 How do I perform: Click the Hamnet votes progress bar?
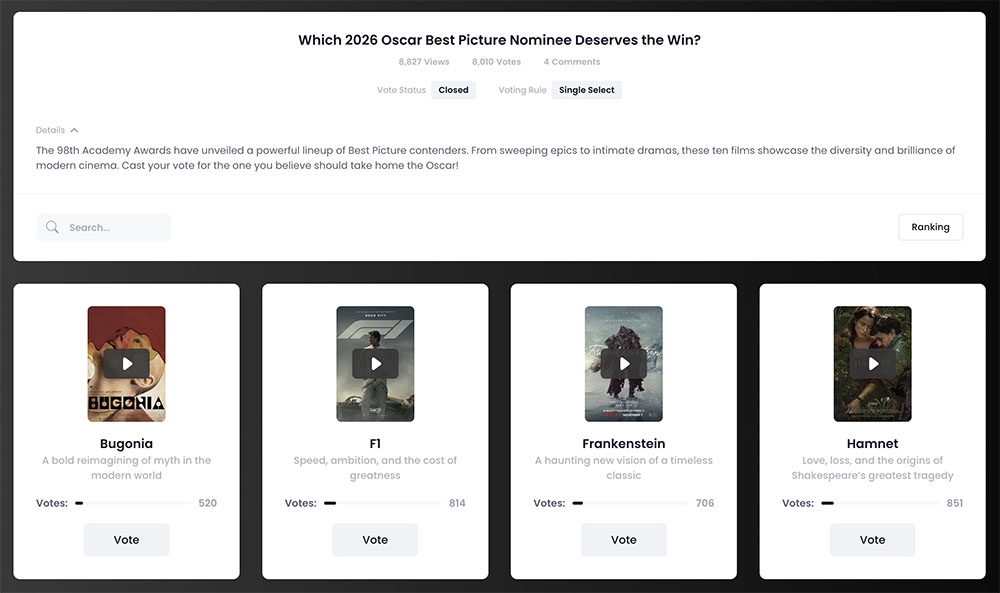click(x=880, y=503)
